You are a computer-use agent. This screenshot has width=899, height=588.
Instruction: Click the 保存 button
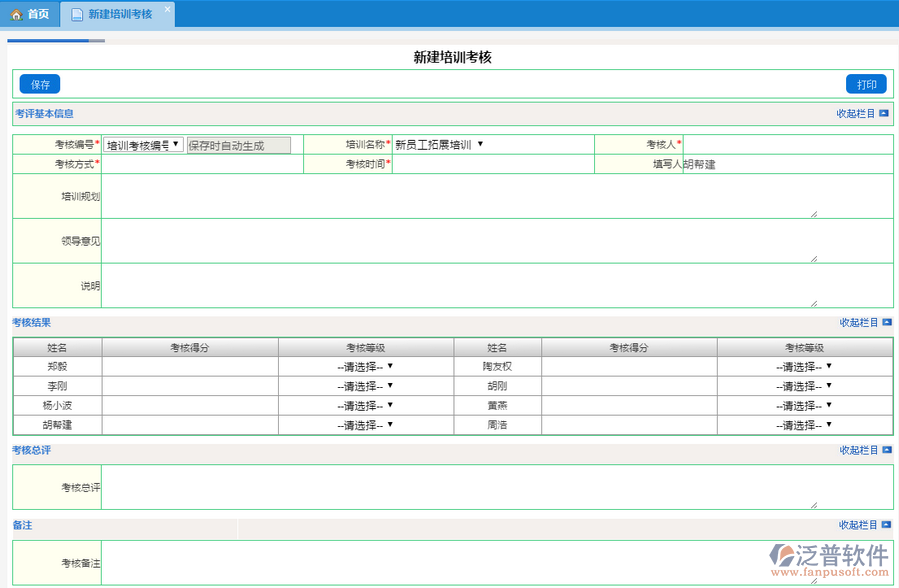click(40, 85)
